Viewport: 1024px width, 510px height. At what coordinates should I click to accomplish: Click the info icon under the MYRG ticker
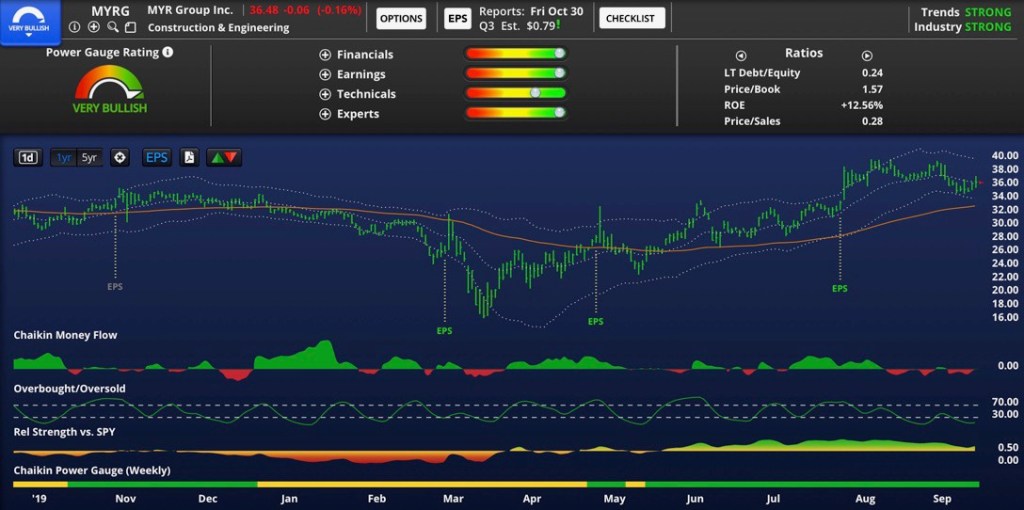[x=76, y=27]
